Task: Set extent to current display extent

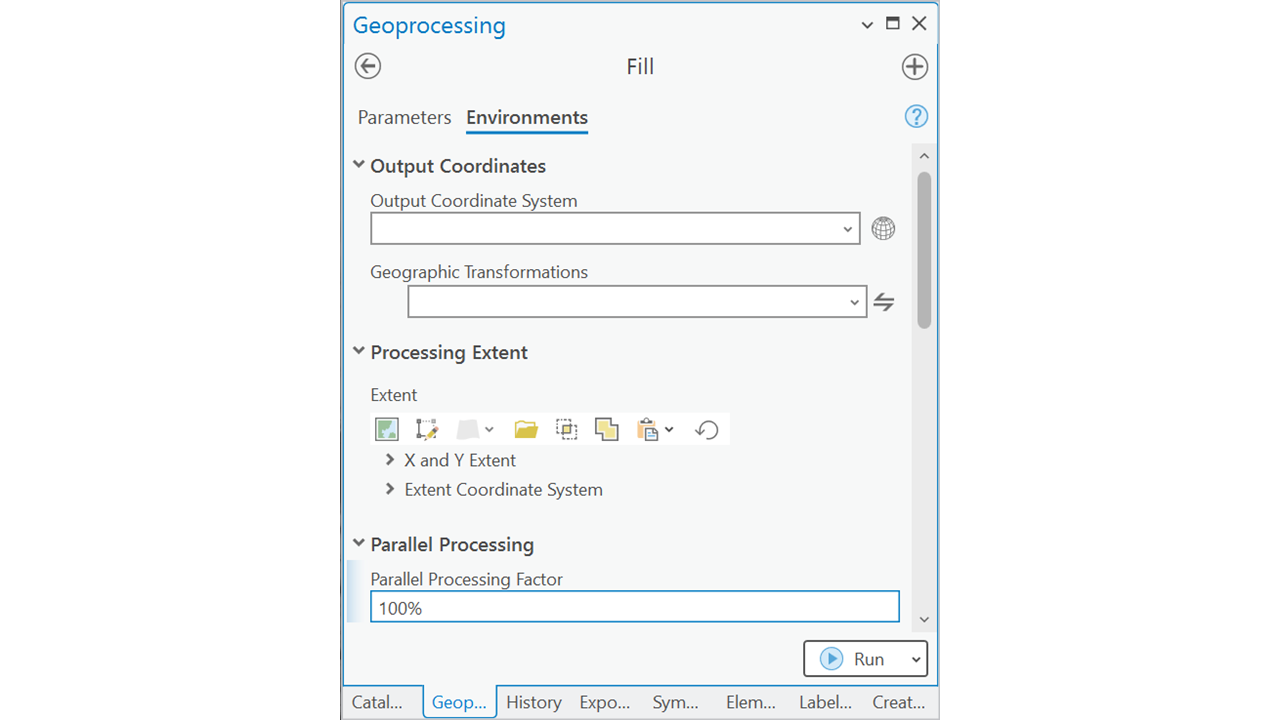Action: tap(387, 430)
